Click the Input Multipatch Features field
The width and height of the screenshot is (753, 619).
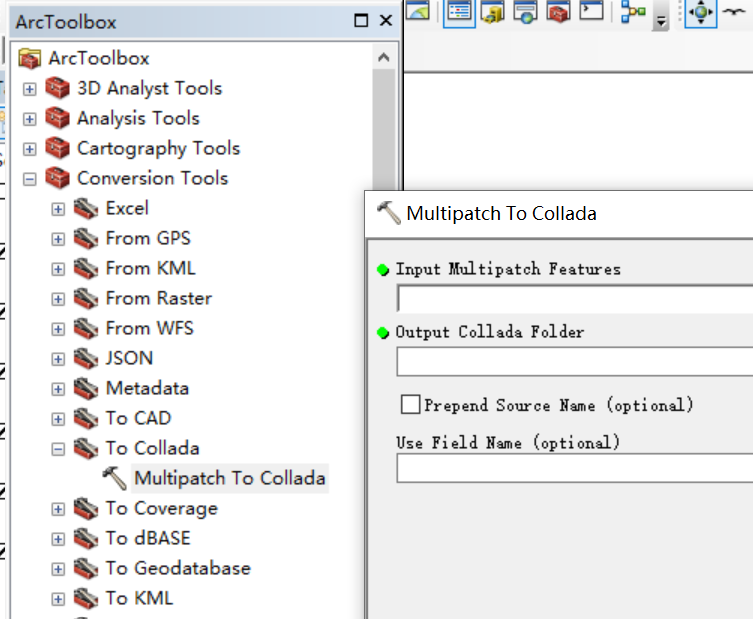pyautogui.click(x=575, y=299)
